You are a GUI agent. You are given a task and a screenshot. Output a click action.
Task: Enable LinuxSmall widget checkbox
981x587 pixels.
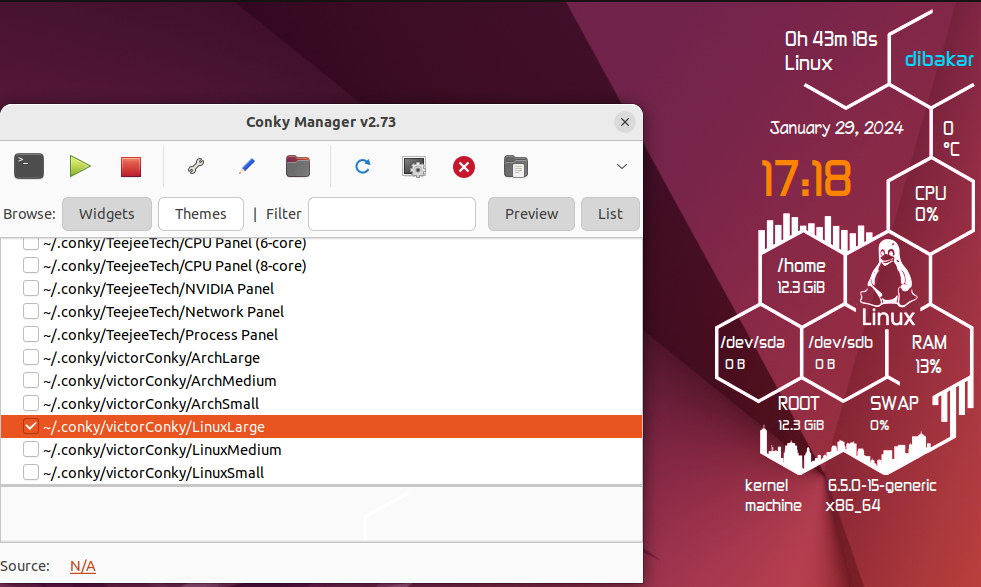click(x=31, y=472)
